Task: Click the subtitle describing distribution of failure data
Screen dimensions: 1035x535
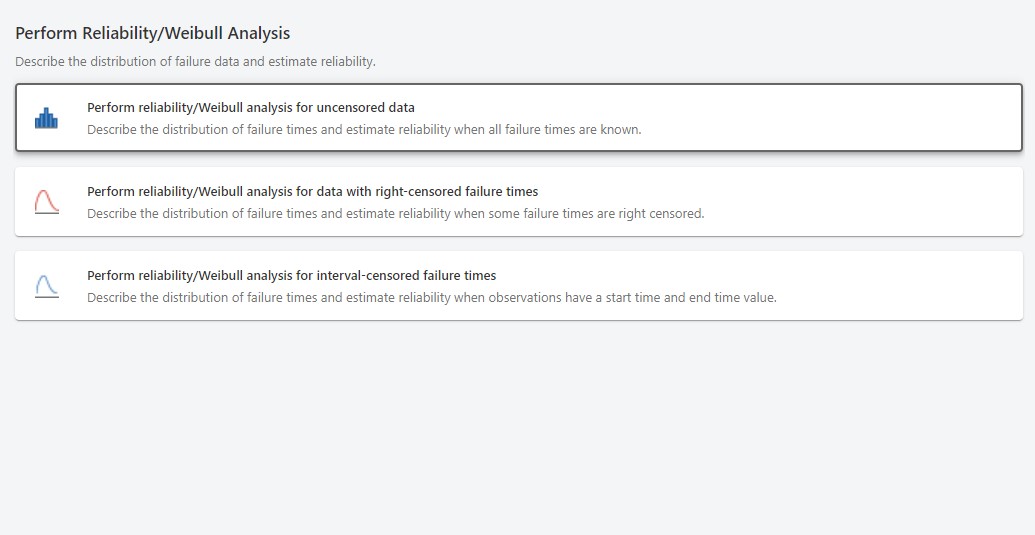Action: [195, 61]
